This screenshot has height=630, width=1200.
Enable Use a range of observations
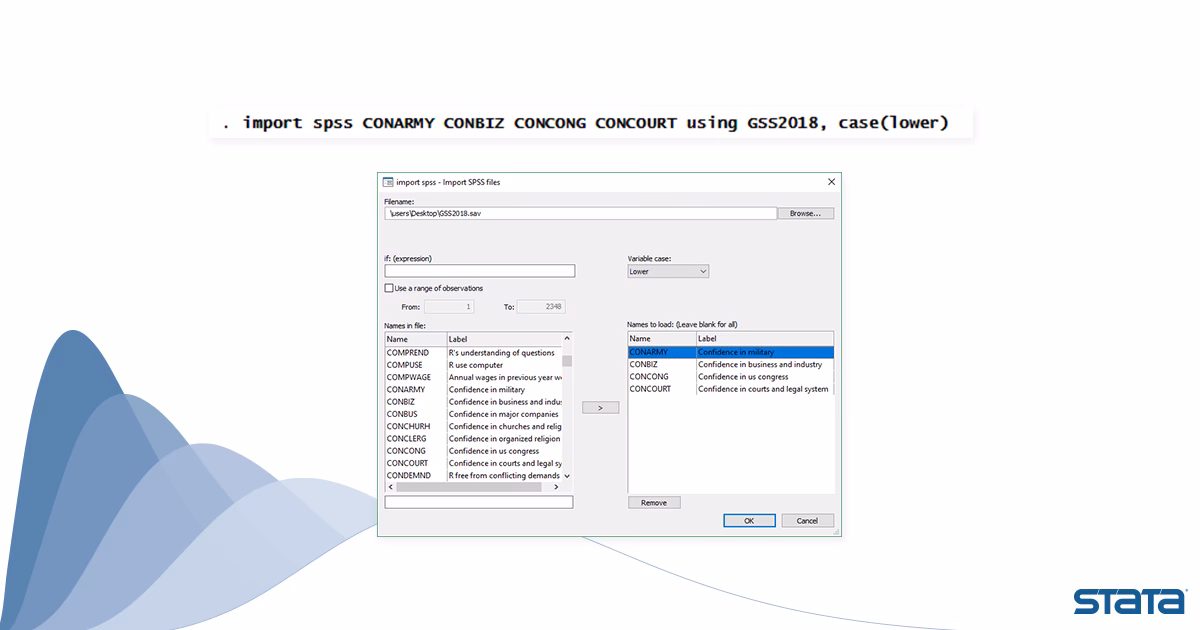[388, 287]
